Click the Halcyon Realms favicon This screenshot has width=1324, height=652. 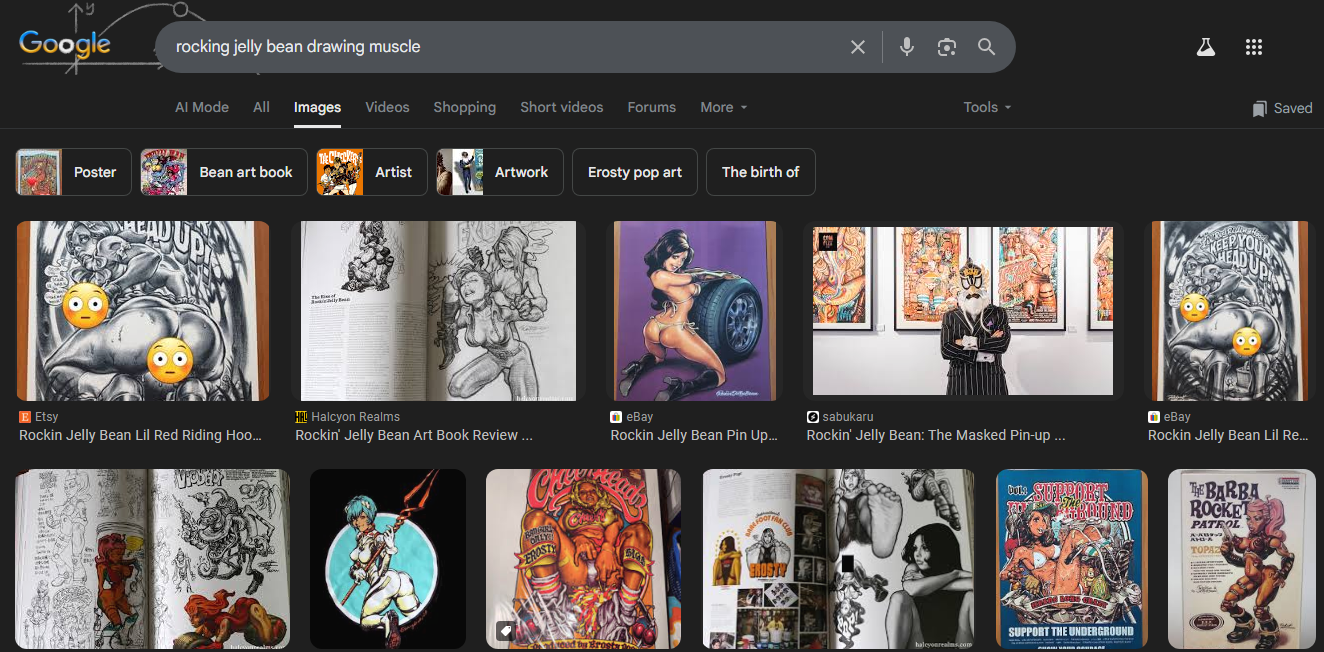[301, 417]
